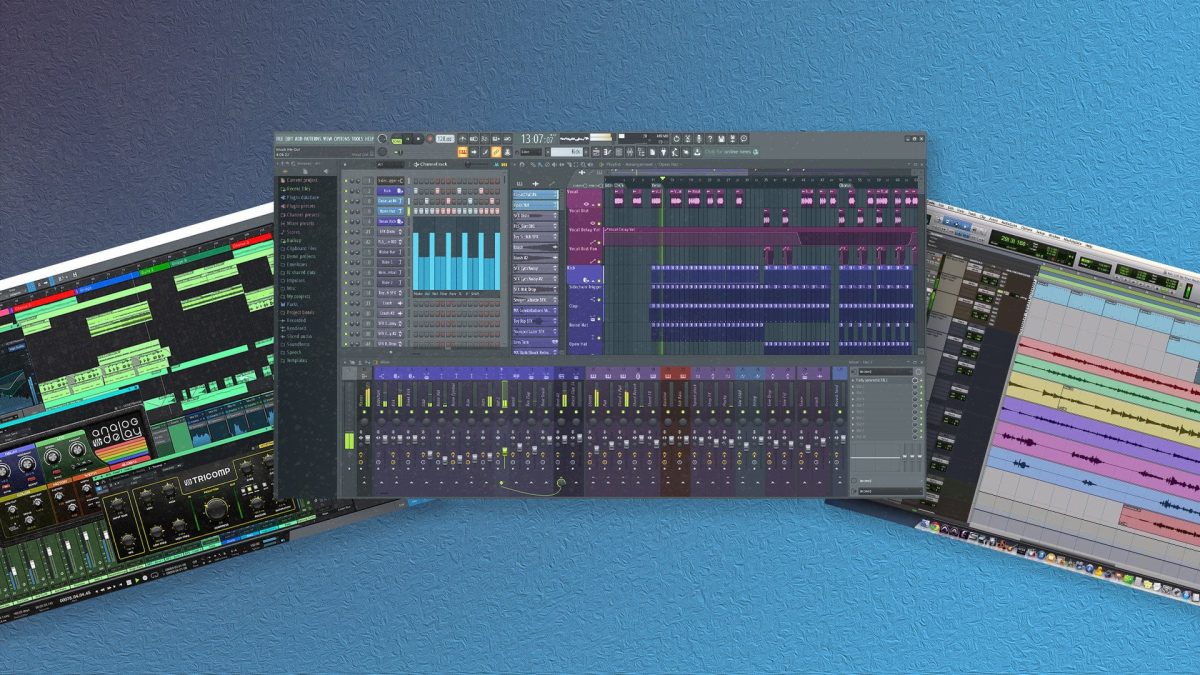Viewport: 1200px width, 675px height.
Task: Expand Recent files folder in FL Browser
Action: pyautogui.click(x=298, y=189)
